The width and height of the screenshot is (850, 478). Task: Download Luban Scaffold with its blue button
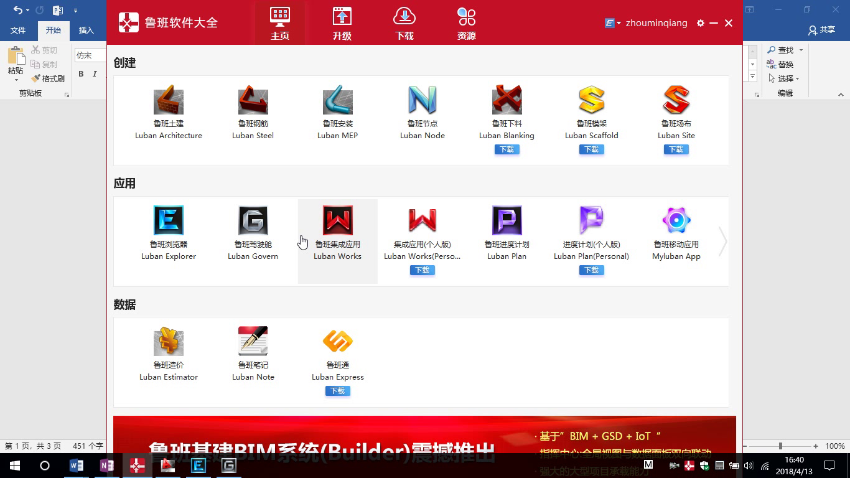(591, 150)
